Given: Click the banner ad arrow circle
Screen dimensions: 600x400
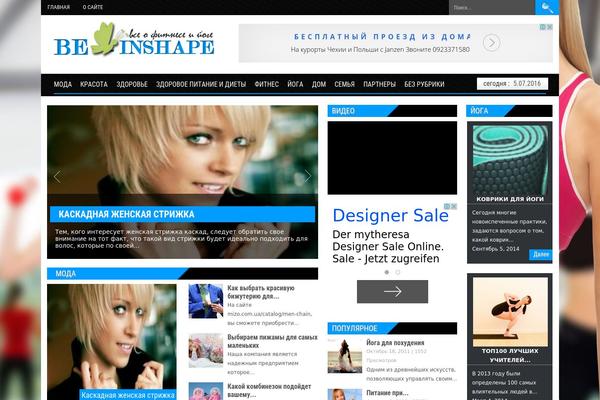Looking at the screenshot, I should (491, 42).
